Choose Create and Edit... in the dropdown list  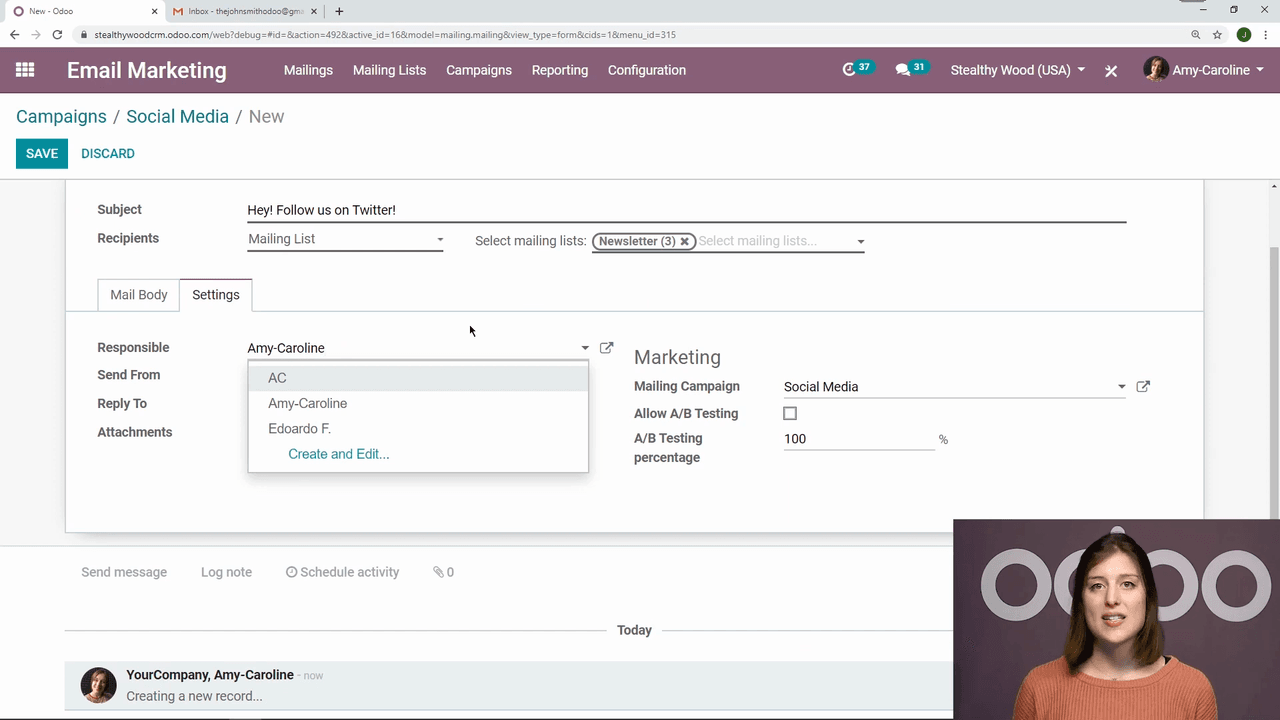pyautogui.click(x=339, y=454)
